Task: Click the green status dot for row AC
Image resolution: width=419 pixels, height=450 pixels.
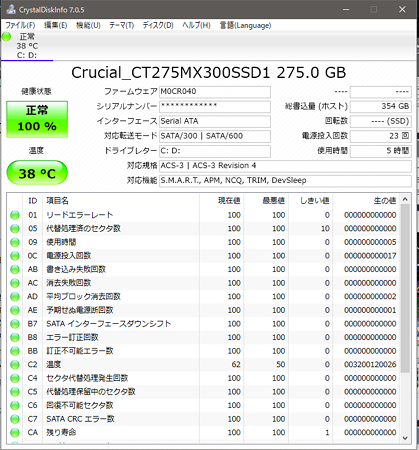Action: [x=15, y=283]
